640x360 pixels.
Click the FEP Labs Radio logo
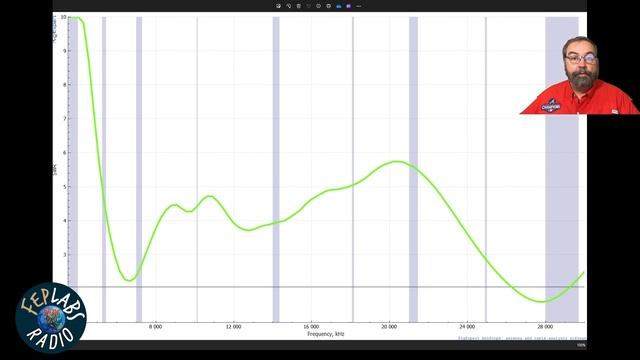coord(51,318)
